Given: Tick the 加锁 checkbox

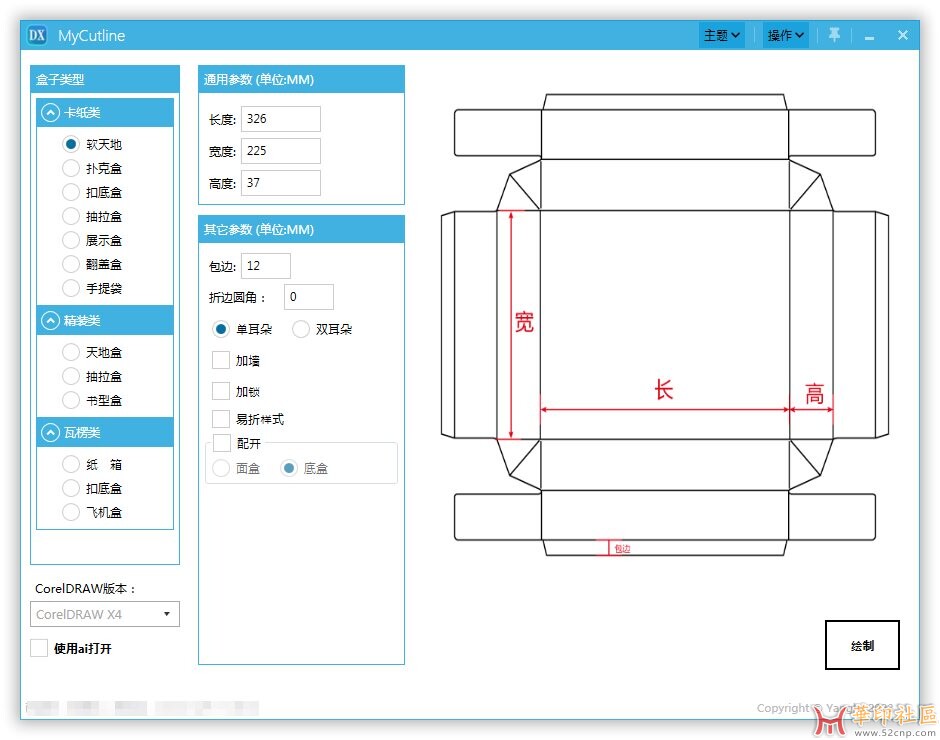Looking at the screenshot, I should tap(221, 391).
